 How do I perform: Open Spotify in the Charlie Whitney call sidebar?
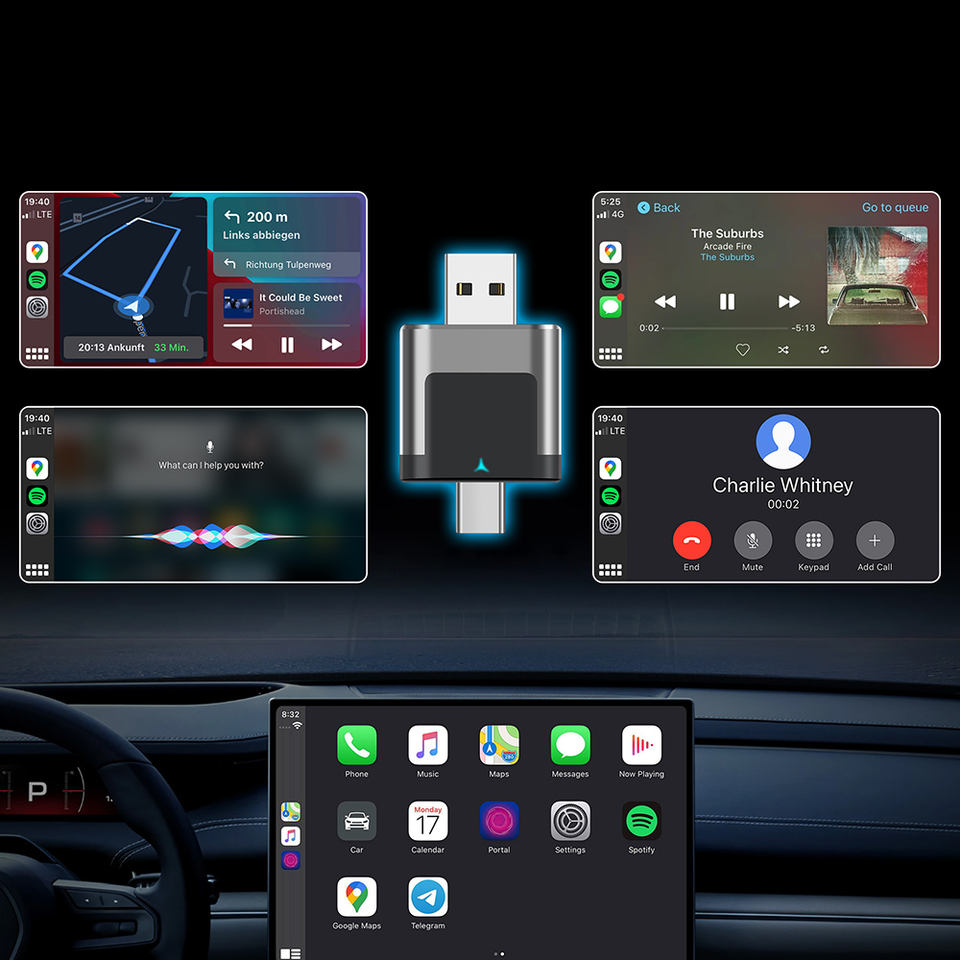610,496
